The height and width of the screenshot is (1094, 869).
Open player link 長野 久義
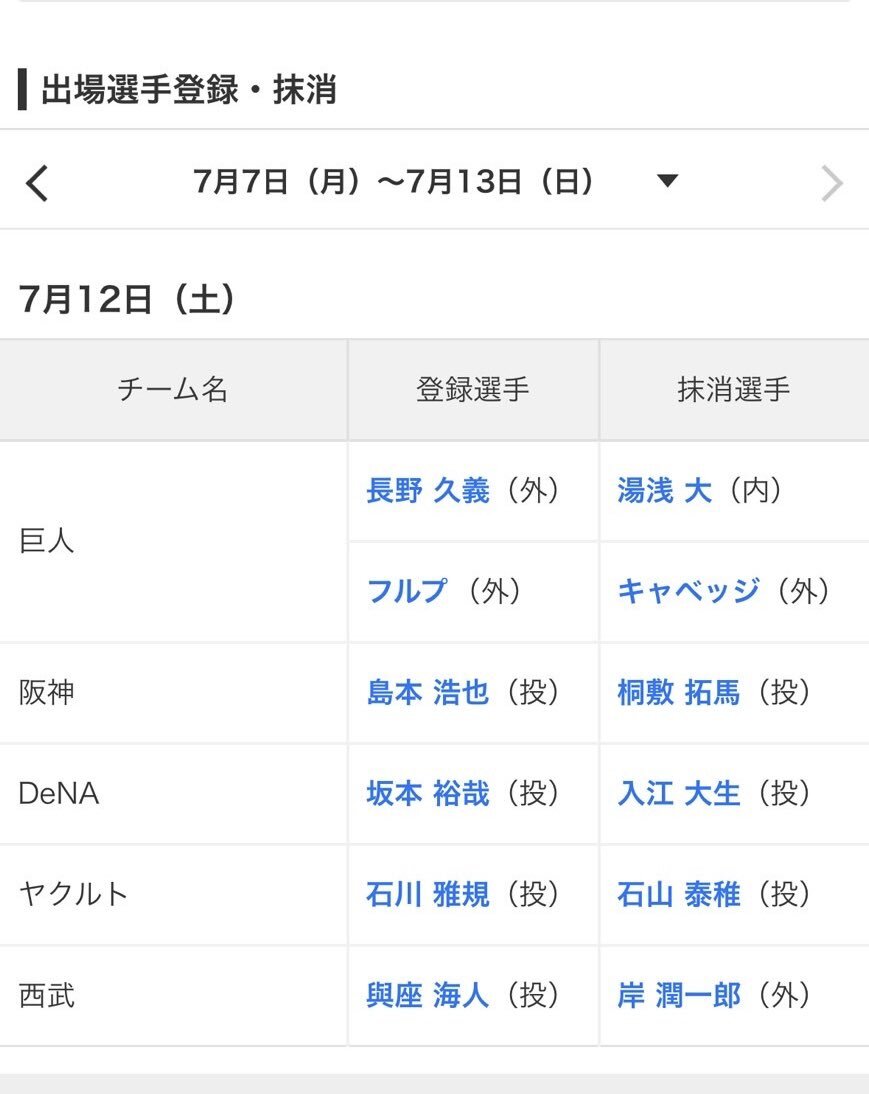tap(428, 490)
